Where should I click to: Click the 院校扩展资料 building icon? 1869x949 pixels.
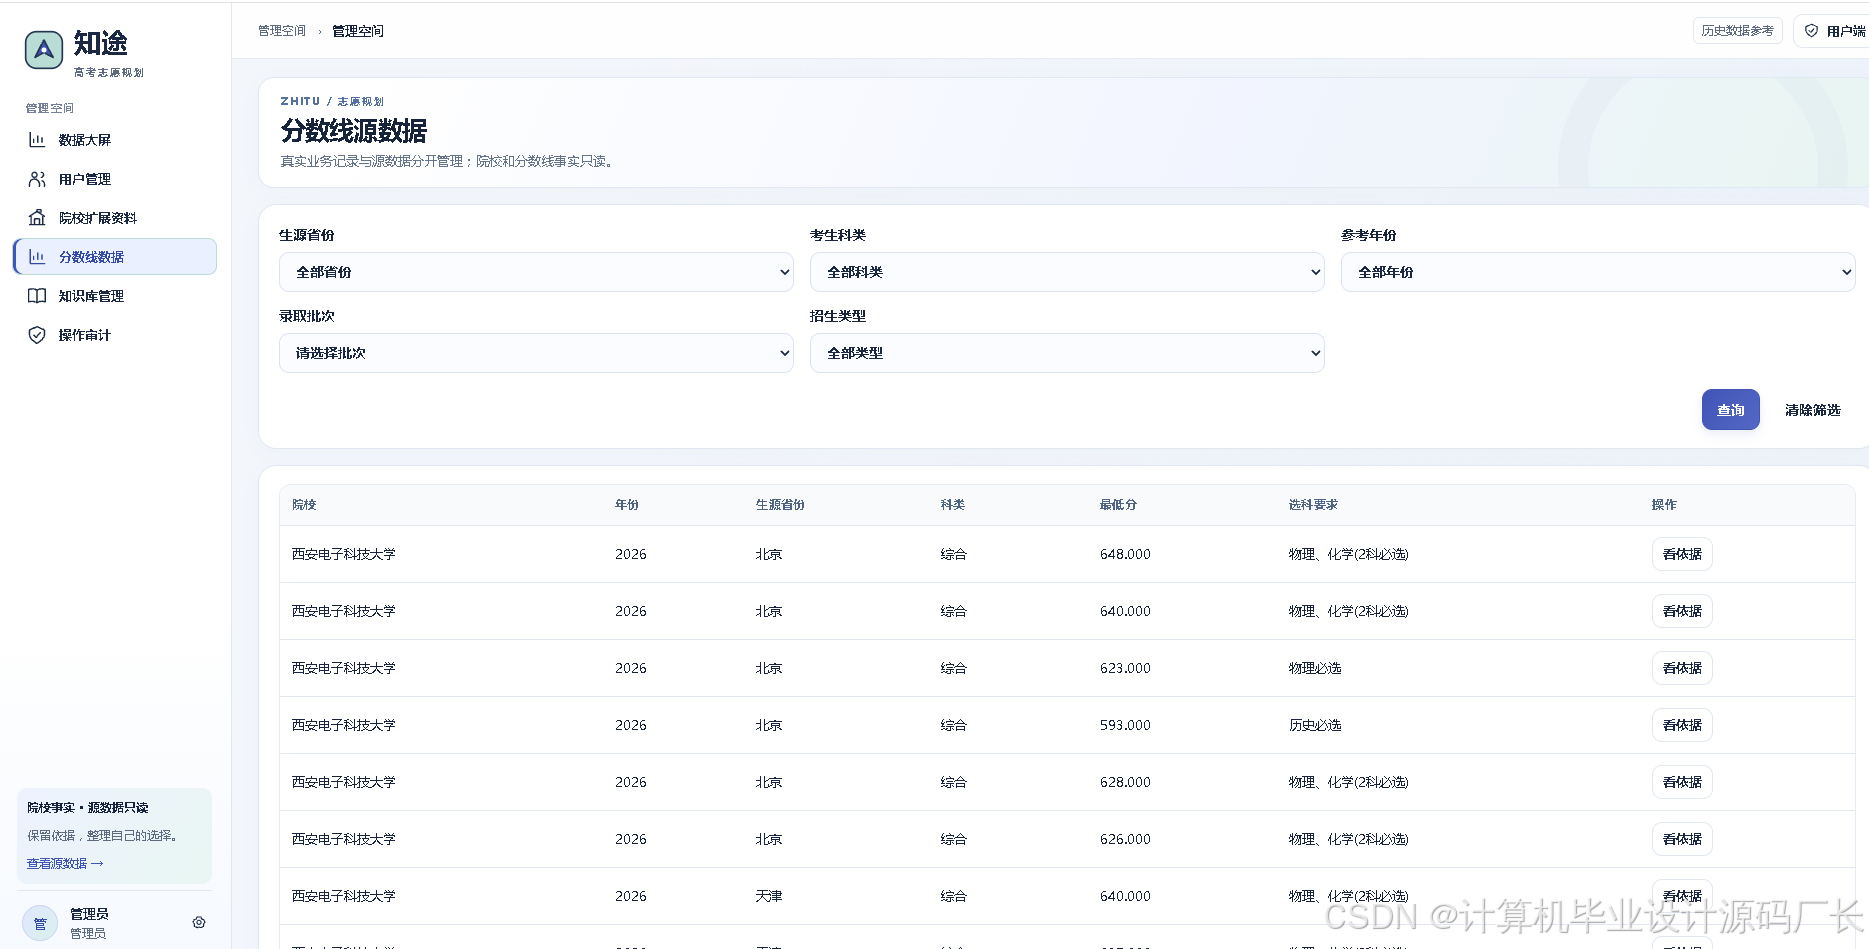pos(37,218)
